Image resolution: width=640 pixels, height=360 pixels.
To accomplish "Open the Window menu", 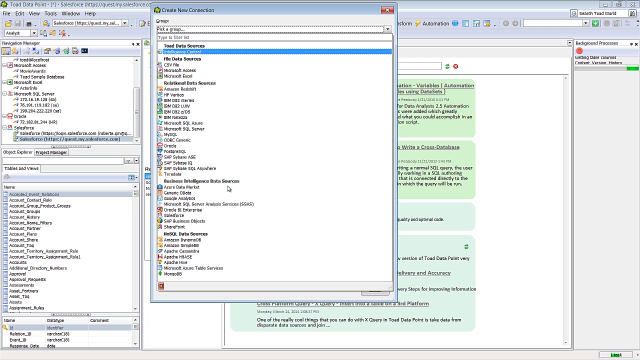I will pyautogui.click(x=71, y=13).
